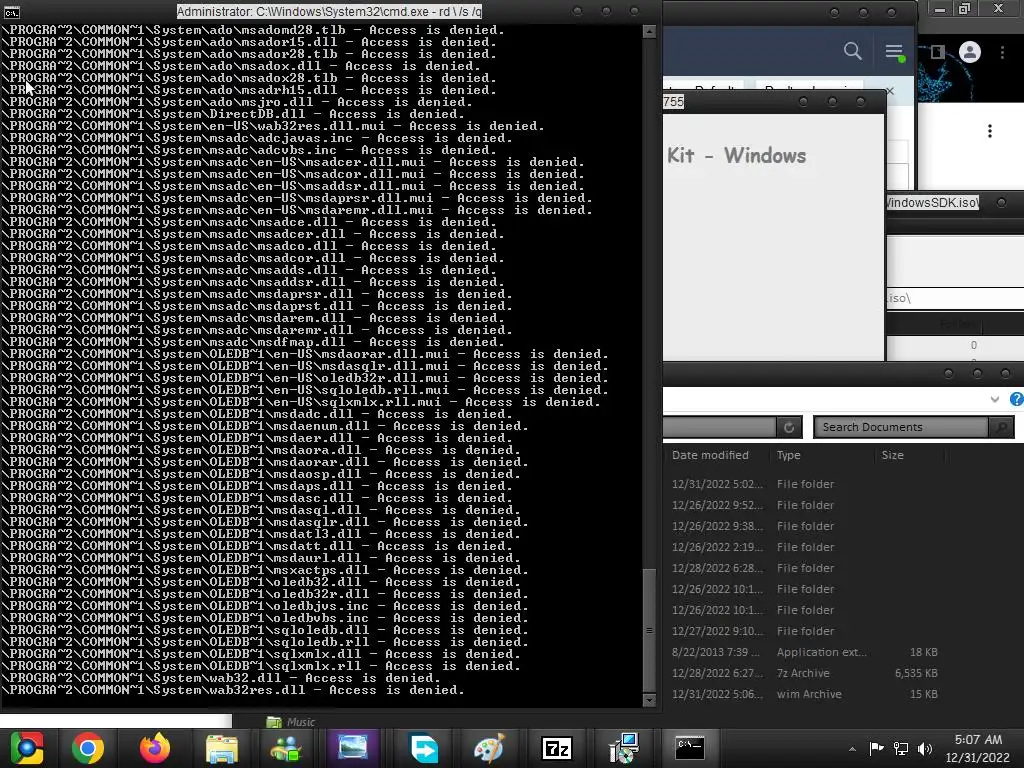The height and width of the screenshot is (768, 1024).
Task: Open the blue arrow taskbar icon
Action: tap(424, 748)
